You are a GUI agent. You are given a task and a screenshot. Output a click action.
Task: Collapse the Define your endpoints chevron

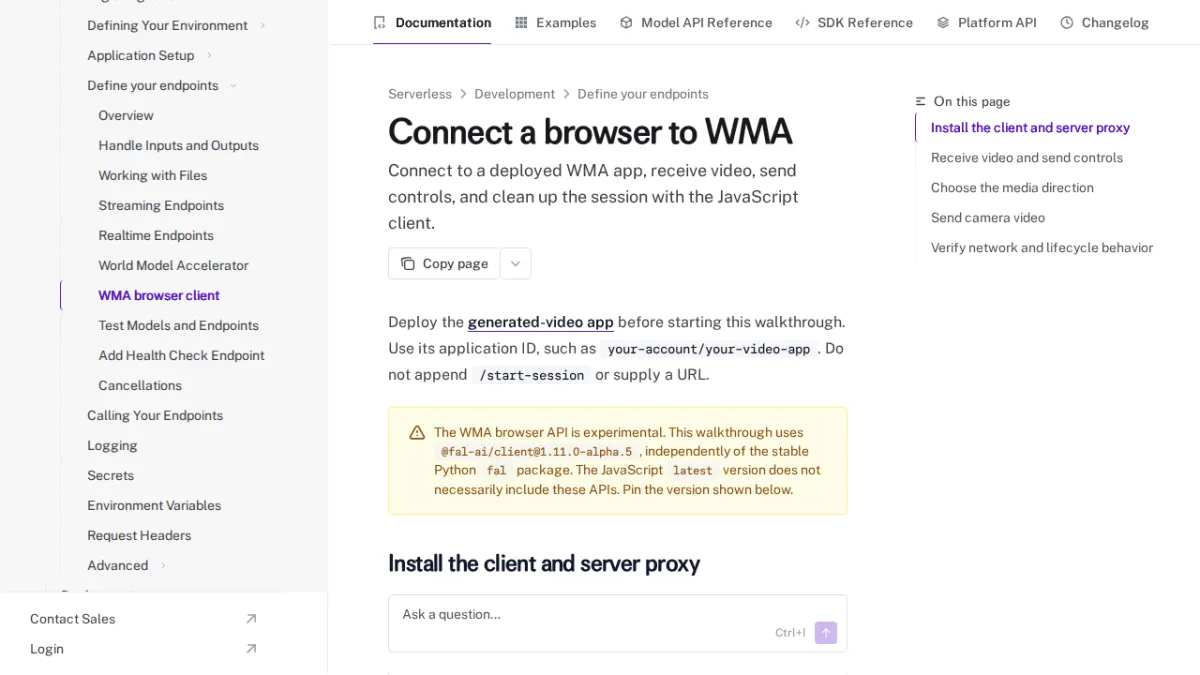(233, 85)
